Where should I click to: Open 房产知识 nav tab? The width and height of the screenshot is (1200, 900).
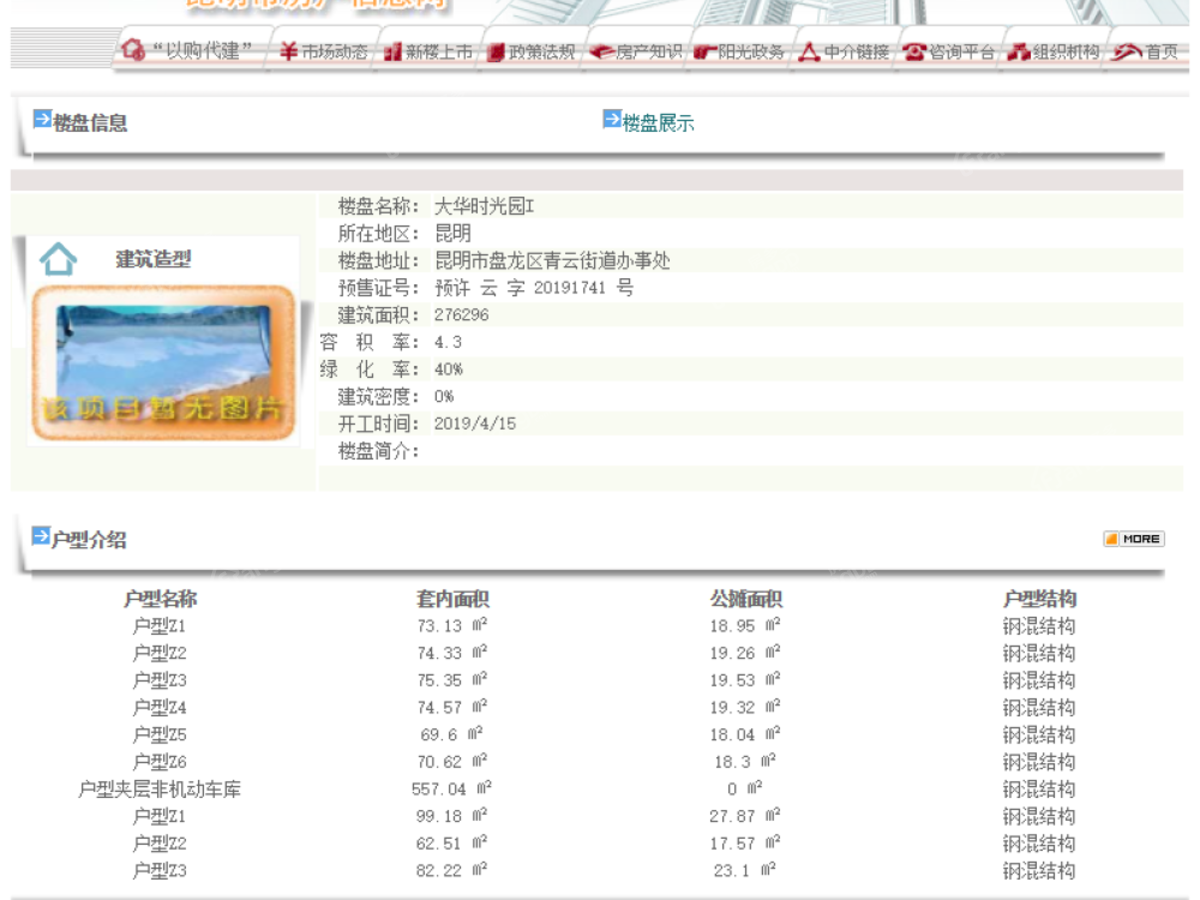coord(636,52)
